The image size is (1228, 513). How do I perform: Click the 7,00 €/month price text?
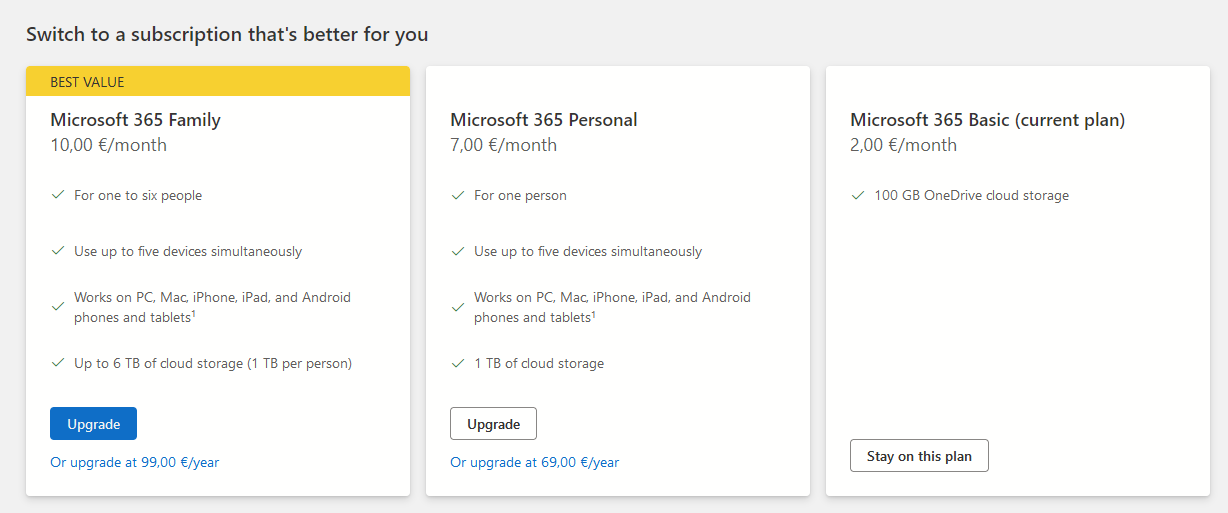pos(503,145)
